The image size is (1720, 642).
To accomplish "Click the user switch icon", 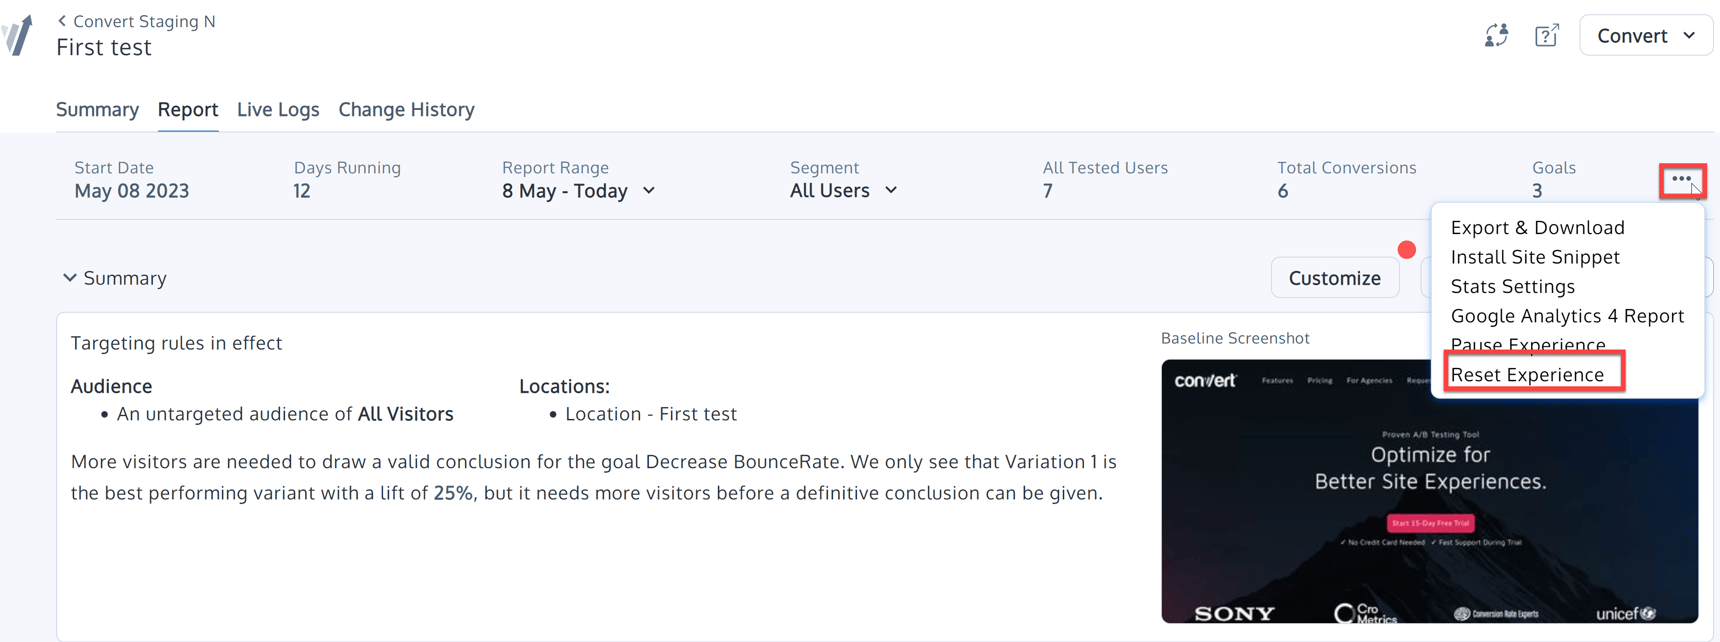I will click(1496, 36).
